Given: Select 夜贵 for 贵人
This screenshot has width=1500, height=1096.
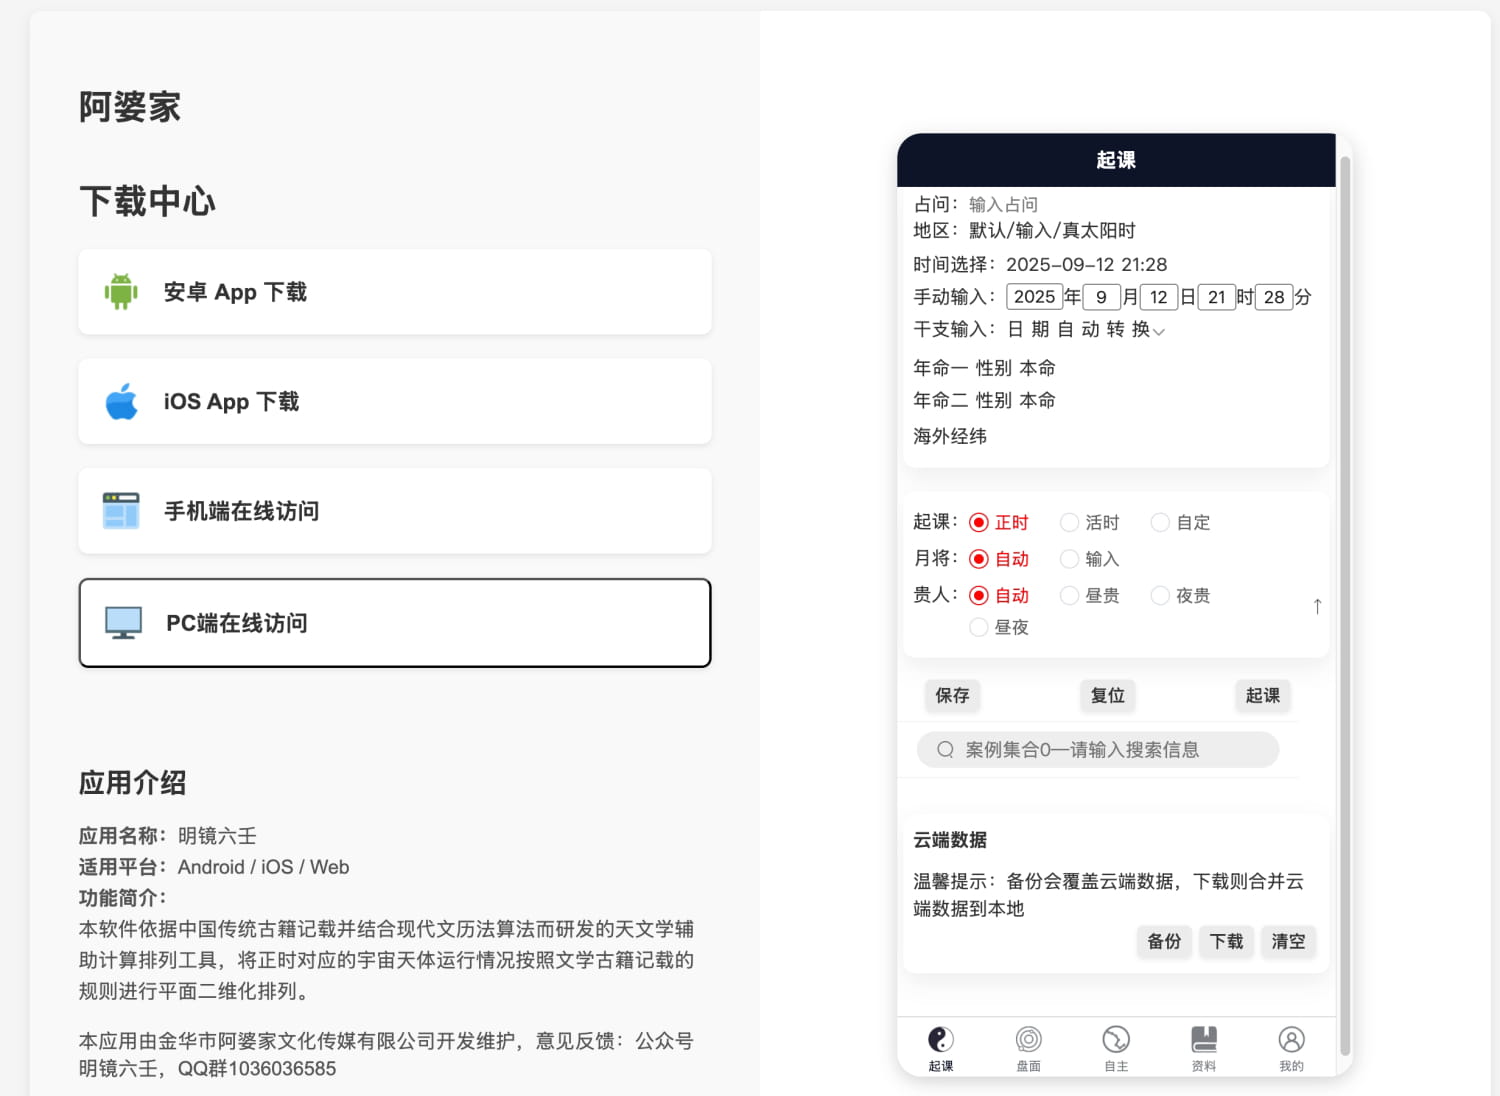Looking at the screenshot, I should pyautogui.click(x=1160, y=595).
